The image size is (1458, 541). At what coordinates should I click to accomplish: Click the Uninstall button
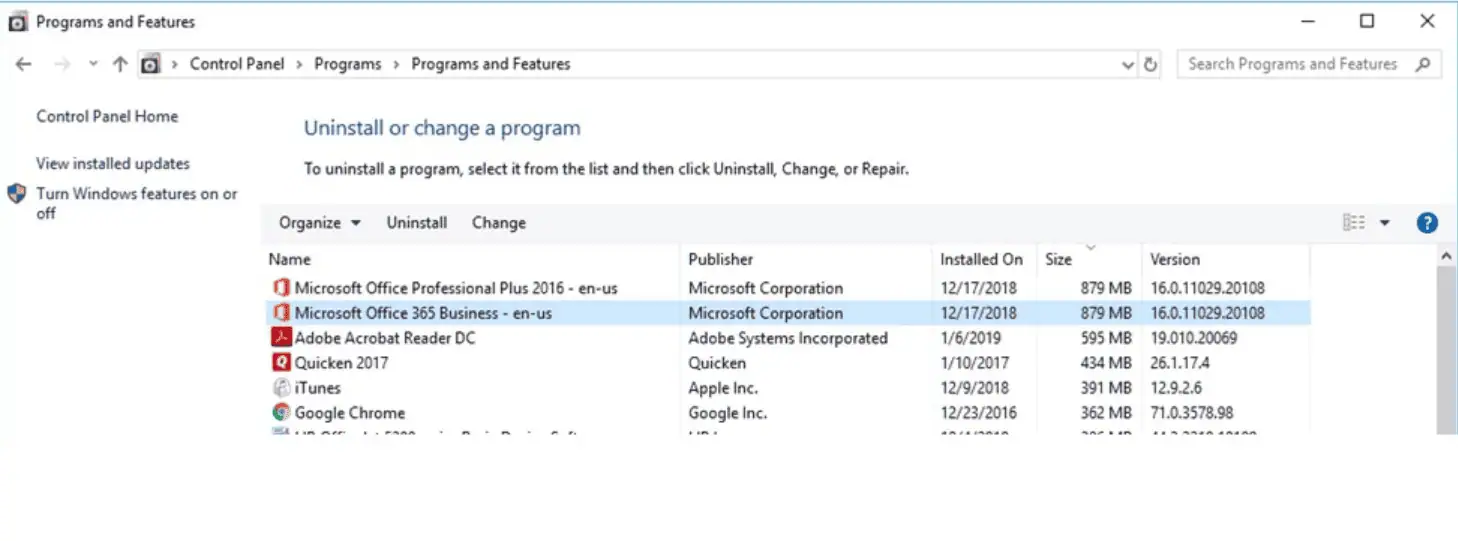[x=417, y=223]
